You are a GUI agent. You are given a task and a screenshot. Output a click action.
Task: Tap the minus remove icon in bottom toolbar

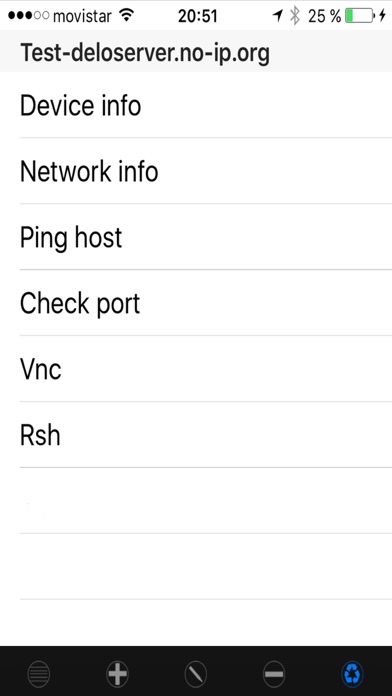point(274,674)
